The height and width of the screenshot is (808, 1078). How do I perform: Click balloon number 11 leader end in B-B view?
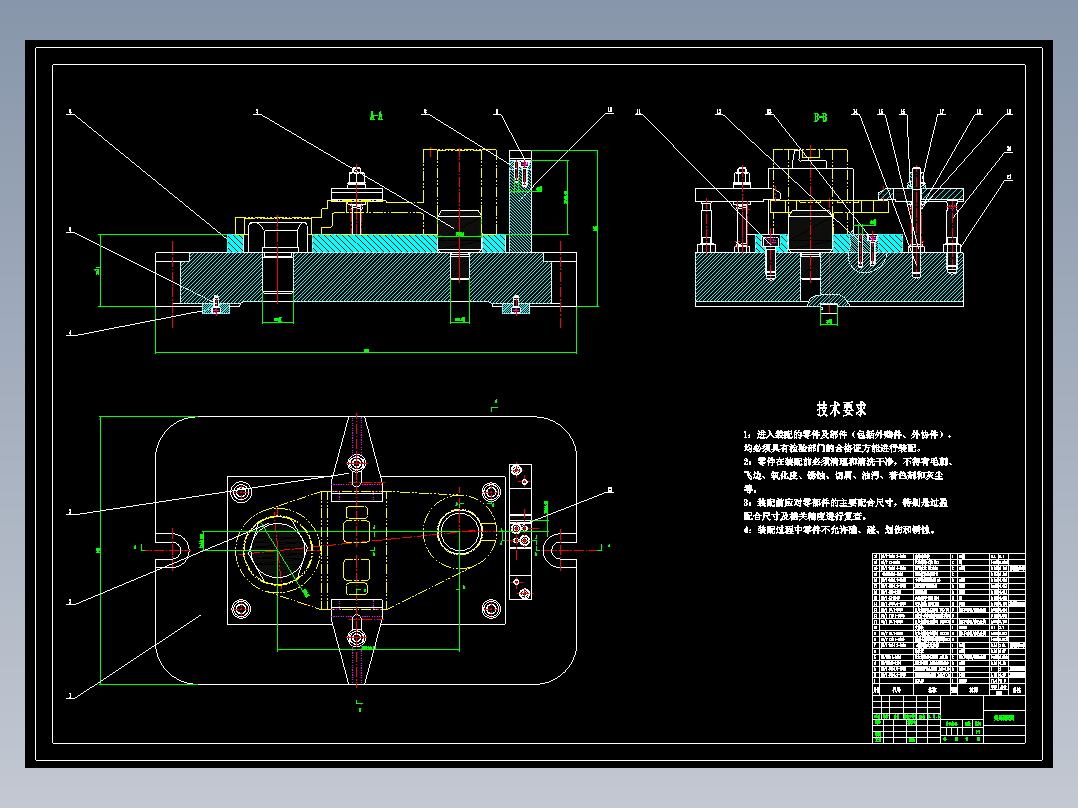pyautogui.click(x=638, y=111)
